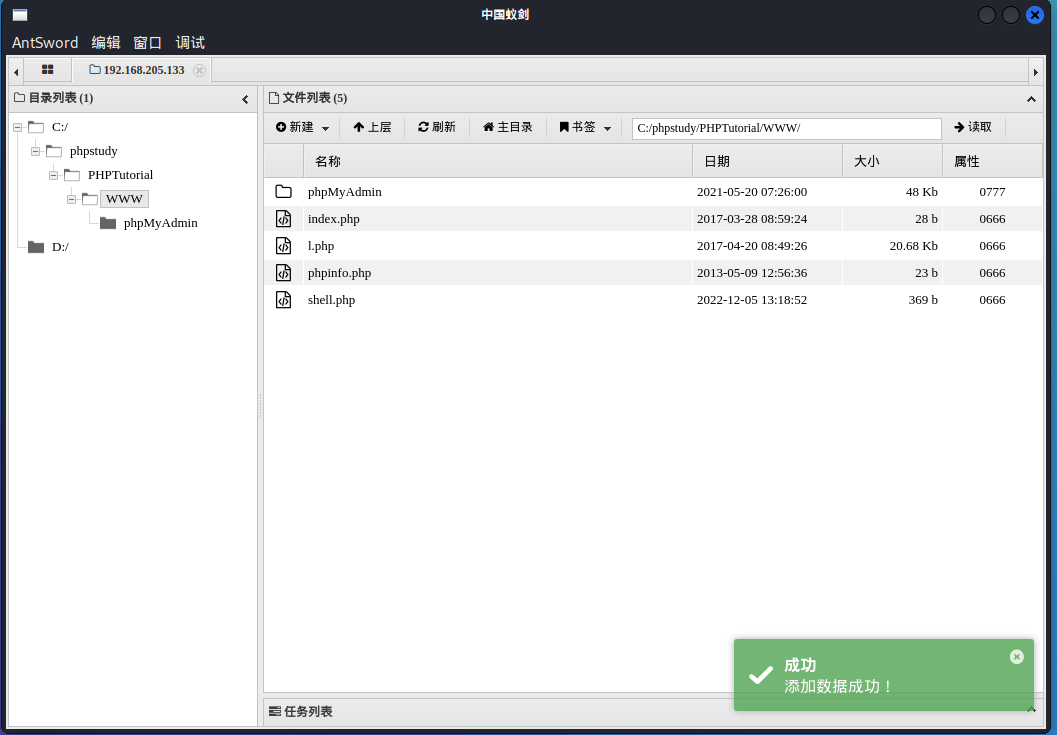Screen dimensions: 1057x735
Task: Click 0777 attribute cell
Action: (x=992, y=192)
